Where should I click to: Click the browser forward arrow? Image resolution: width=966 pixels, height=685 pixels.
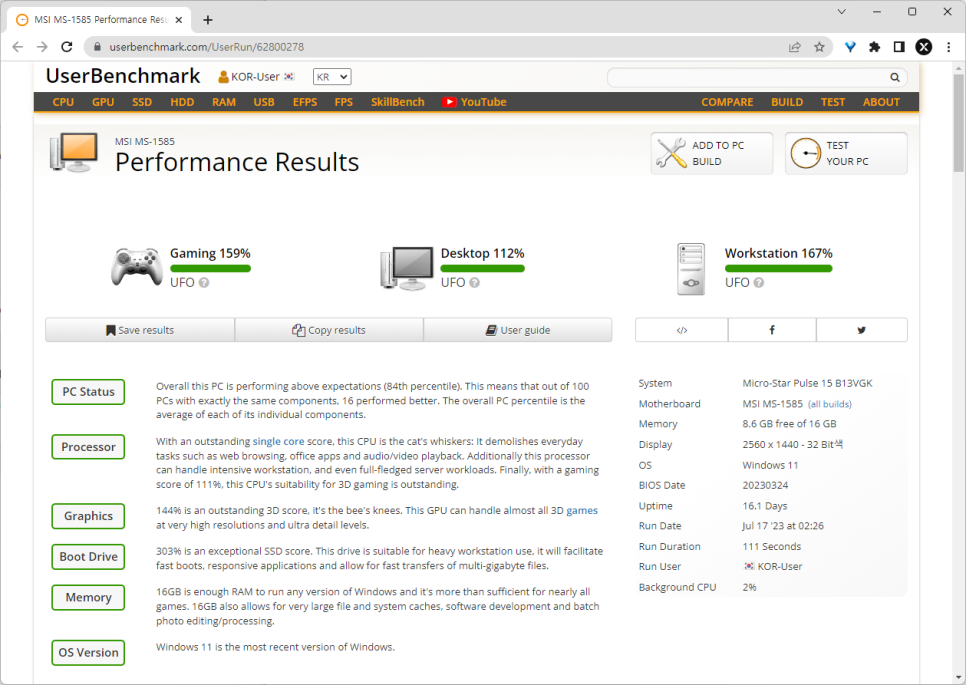42,47
